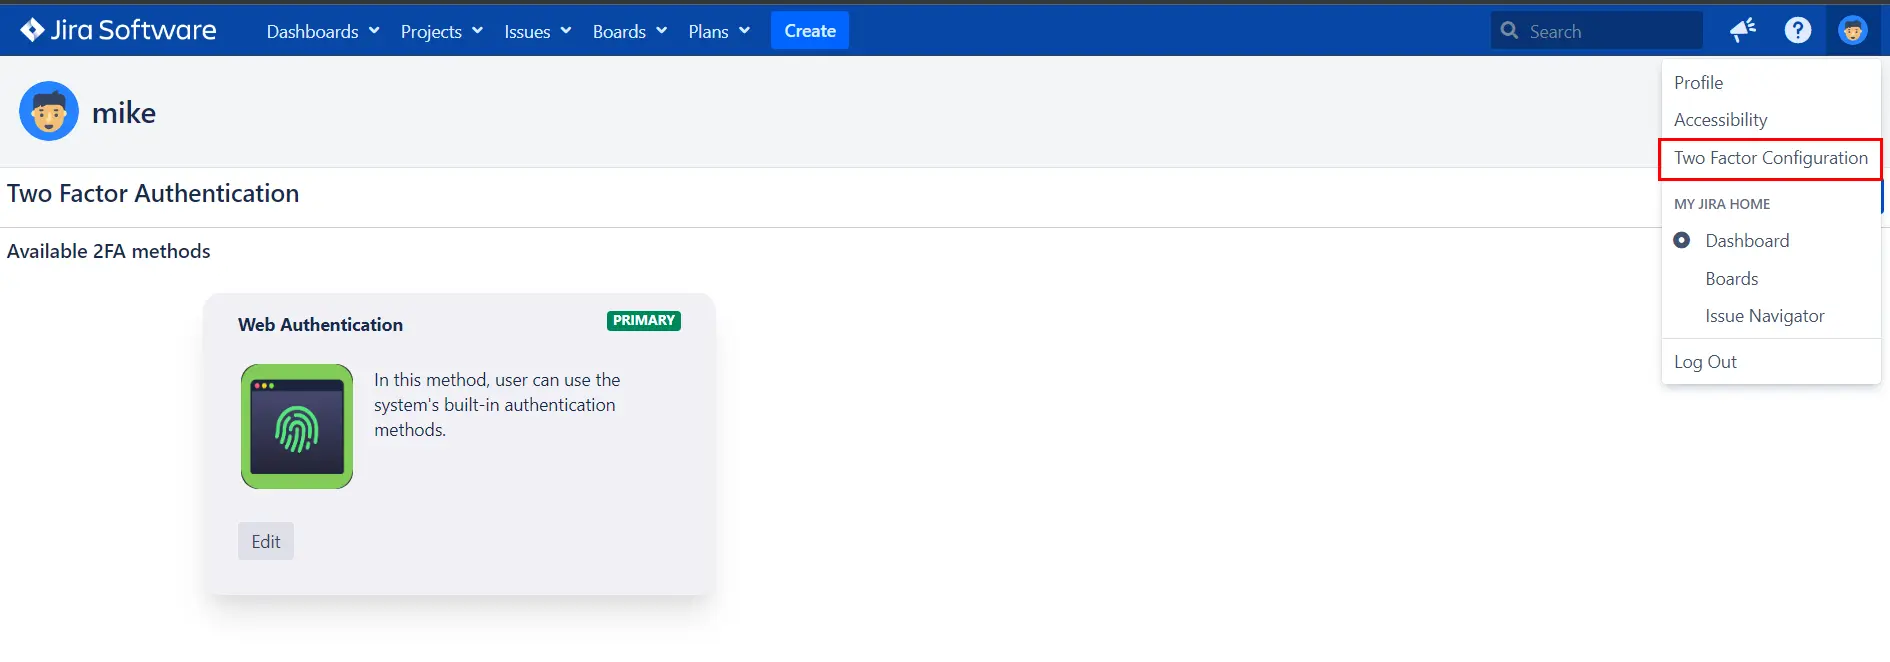Viewport: 1890px width, 662px height.
Task: Click the search magnifier icon
Action: 1510,31
